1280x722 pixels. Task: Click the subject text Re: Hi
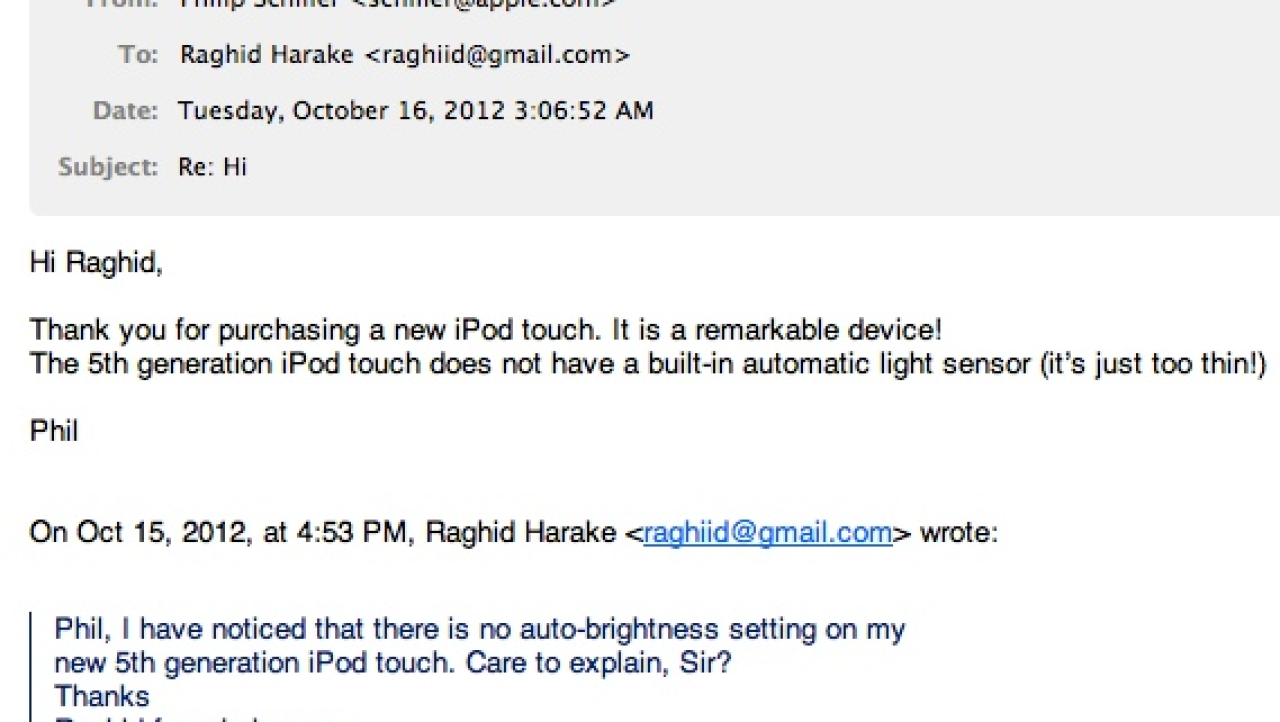(212, 166)
